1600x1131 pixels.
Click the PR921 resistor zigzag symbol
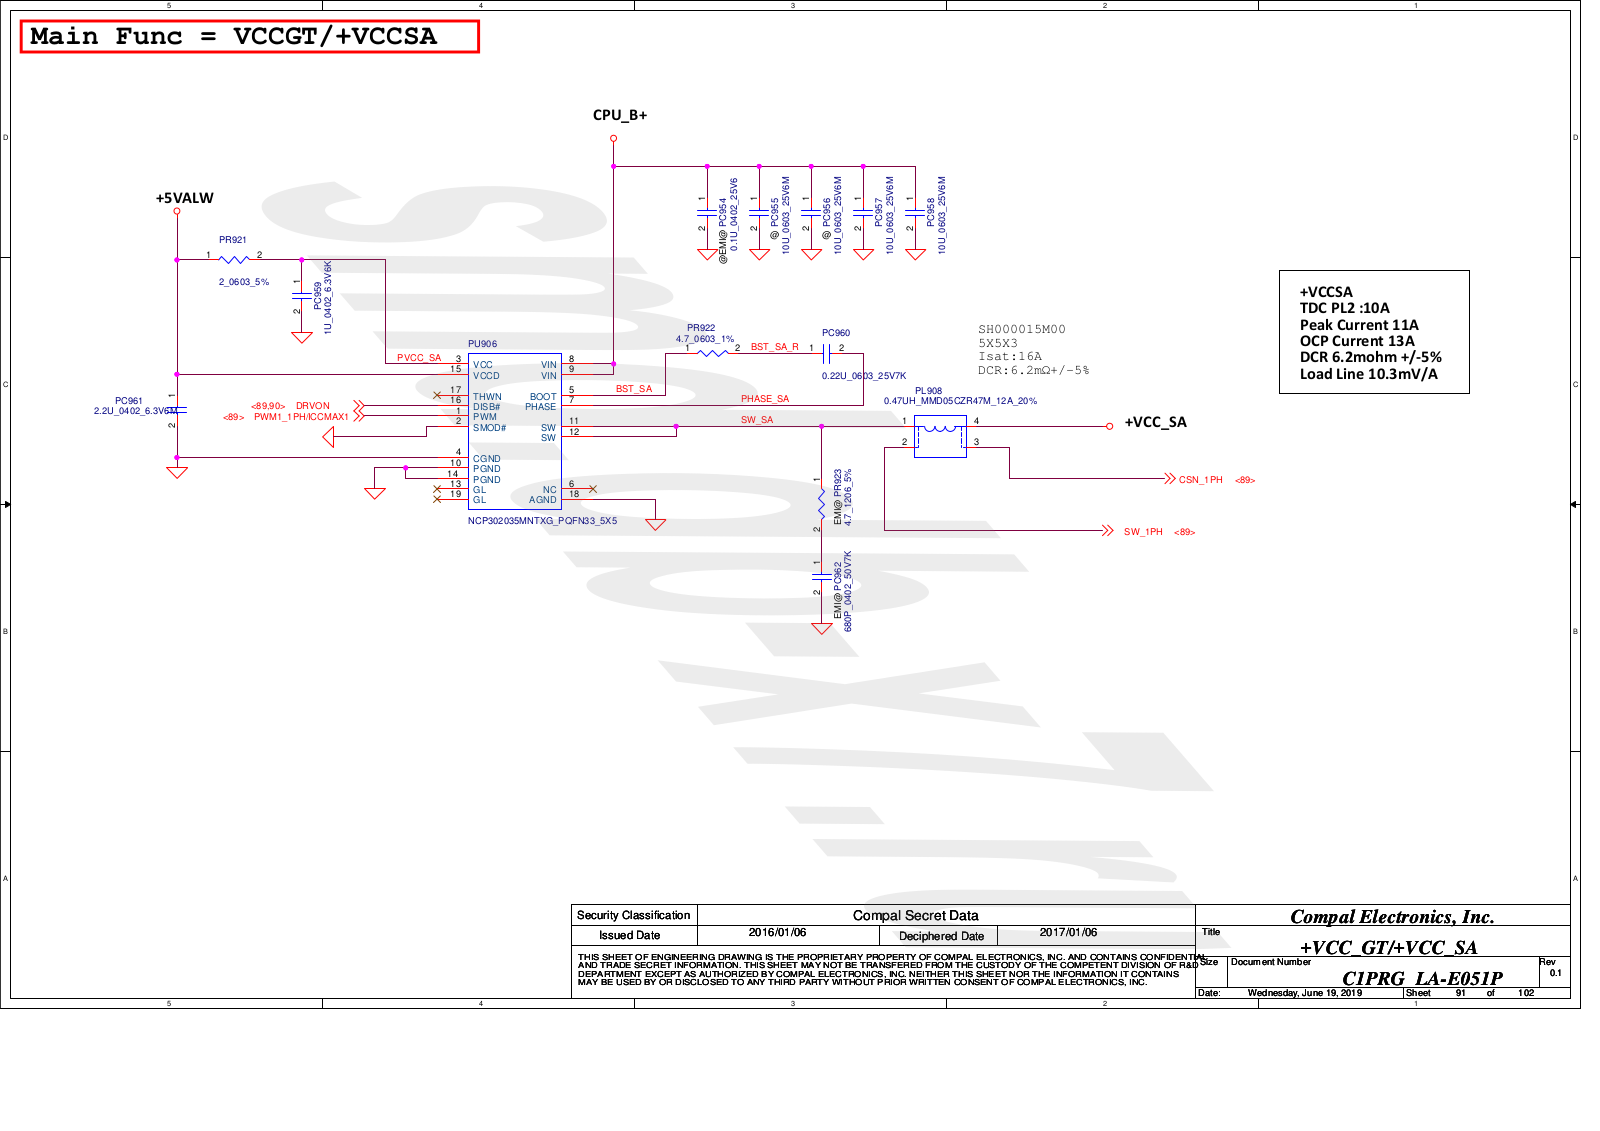tap(233, 259)
